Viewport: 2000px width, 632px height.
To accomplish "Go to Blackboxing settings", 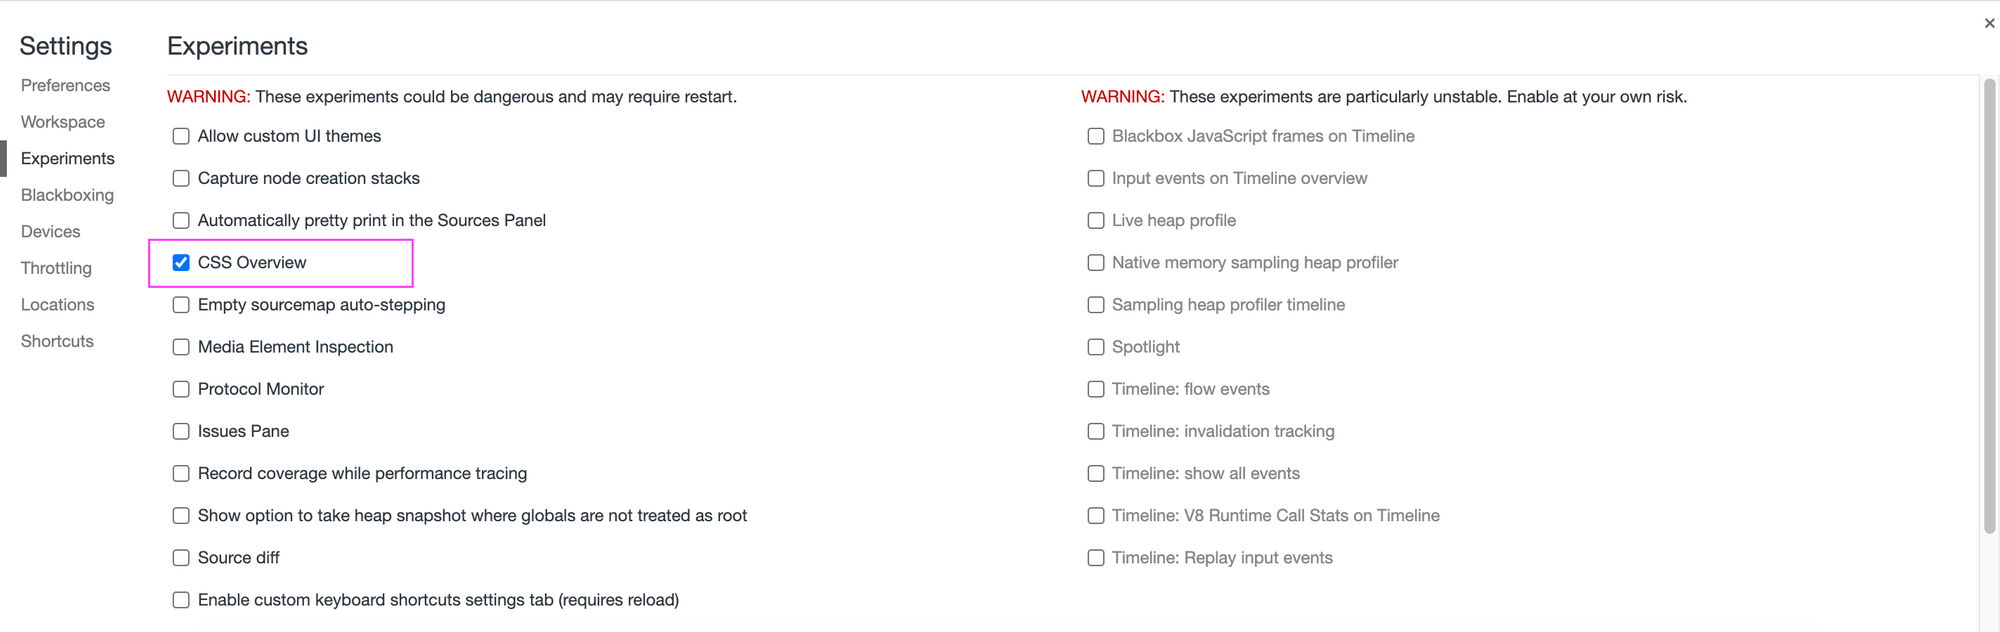I will coord(67,195).
